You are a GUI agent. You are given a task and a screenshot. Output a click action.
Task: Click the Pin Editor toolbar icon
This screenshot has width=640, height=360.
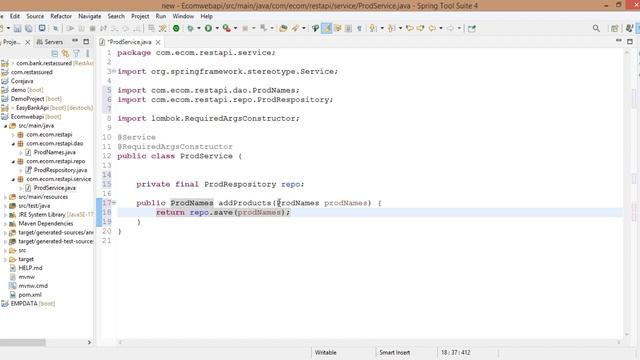click(472, 28)
